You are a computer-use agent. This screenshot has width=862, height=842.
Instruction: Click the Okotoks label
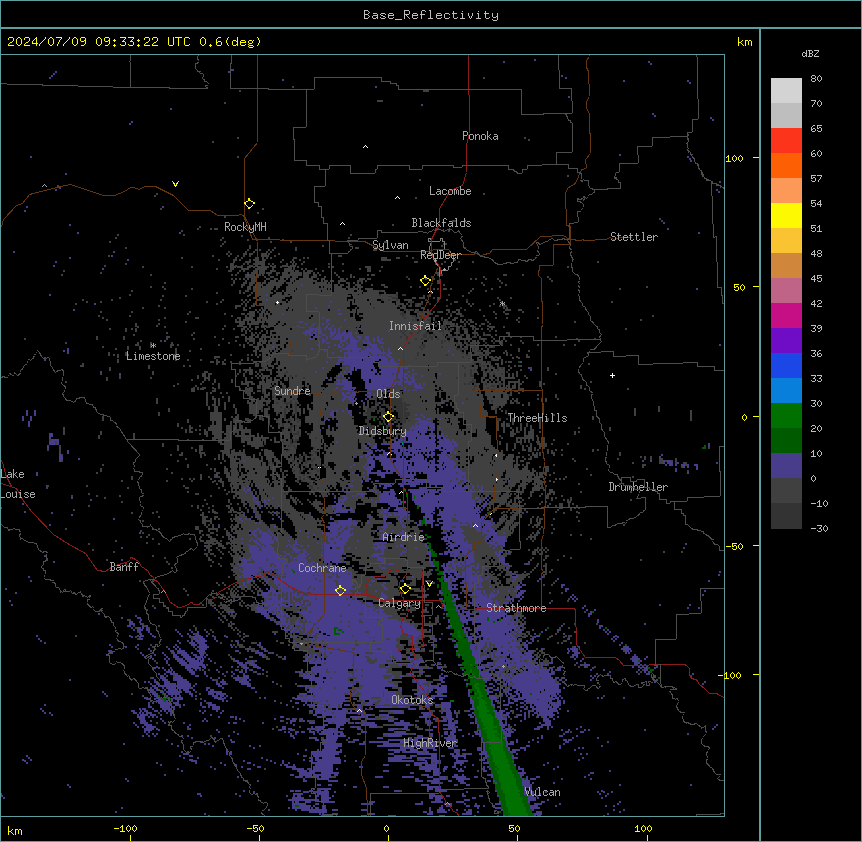(412, 700)
